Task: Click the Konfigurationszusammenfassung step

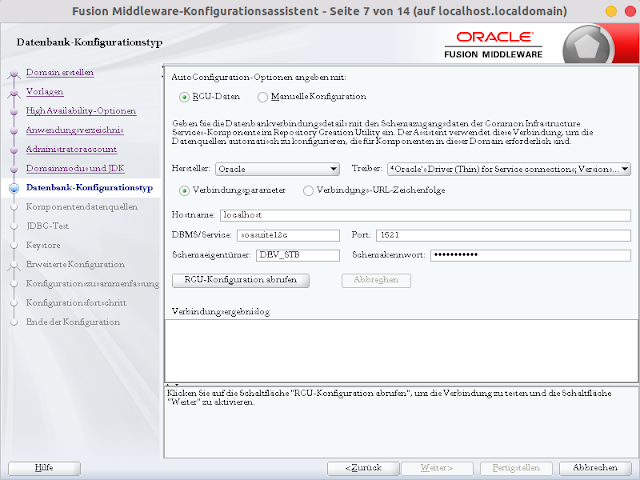Action: 92,283
